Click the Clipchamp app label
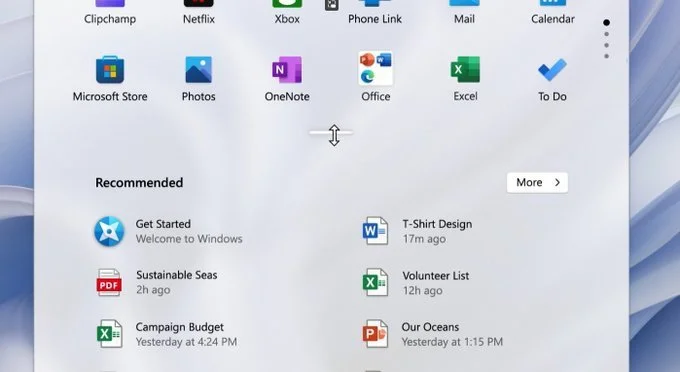The height and width of the screenshot is (372, 680). click(x=110, y=19)
